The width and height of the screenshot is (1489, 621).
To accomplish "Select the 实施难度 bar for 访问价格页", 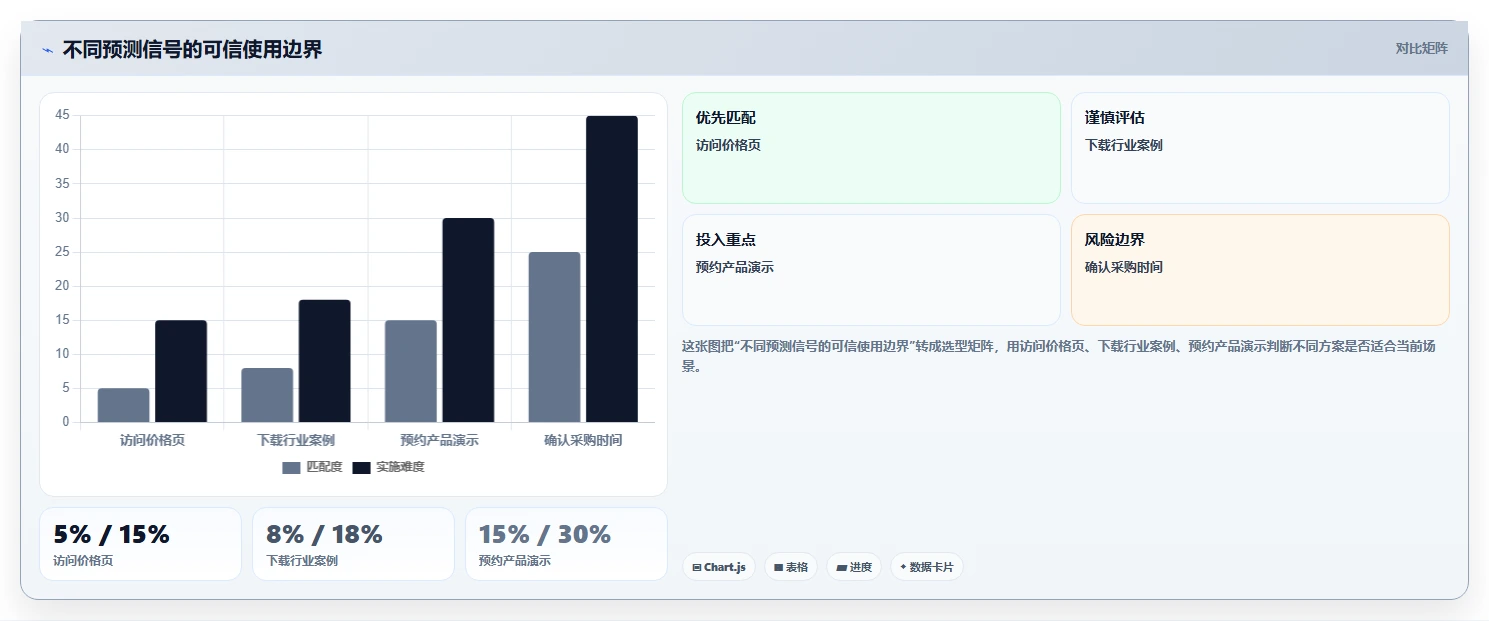I will click(x=181, y=371).
